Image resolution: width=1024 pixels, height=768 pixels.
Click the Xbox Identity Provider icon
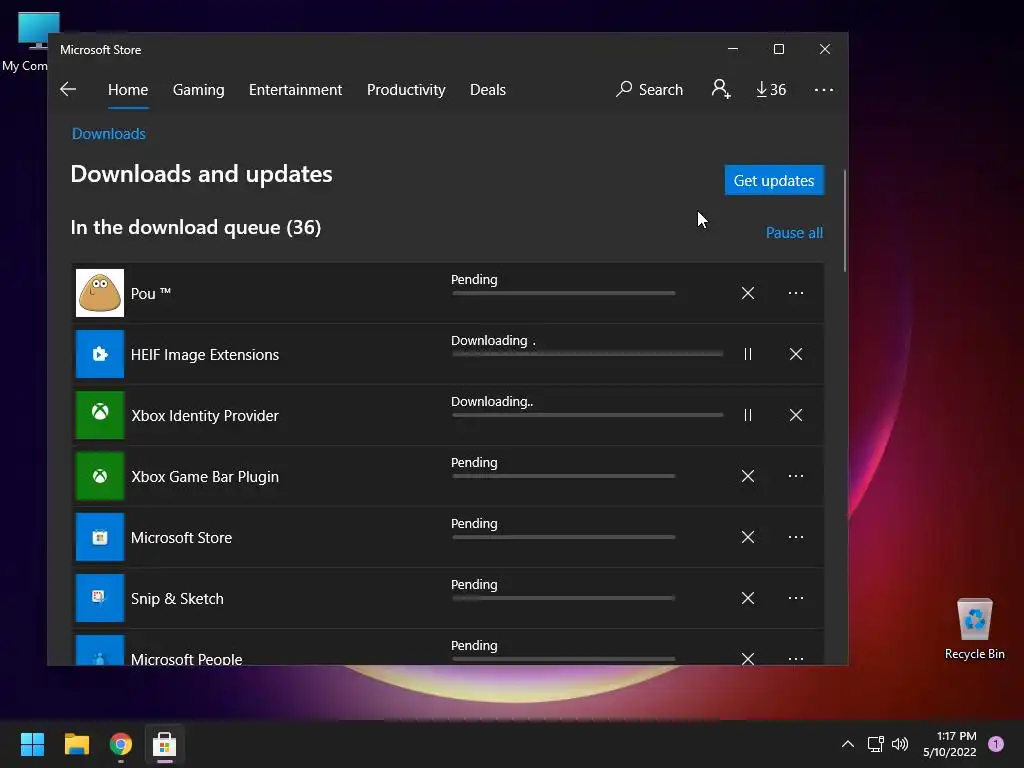(100, 415)
